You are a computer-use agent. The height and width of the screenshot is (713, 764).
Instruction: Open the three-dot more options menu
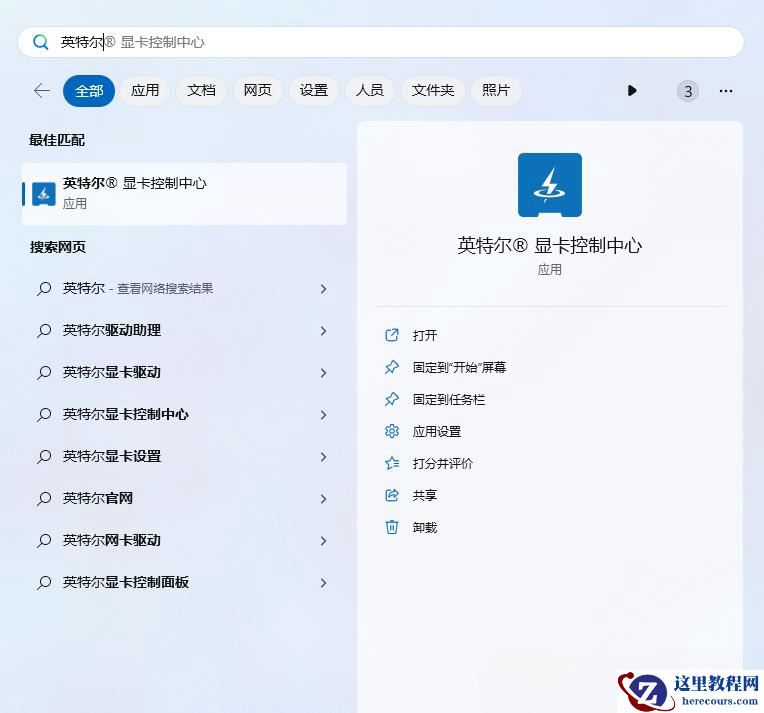pyautogui.click(x=726, y=91)
